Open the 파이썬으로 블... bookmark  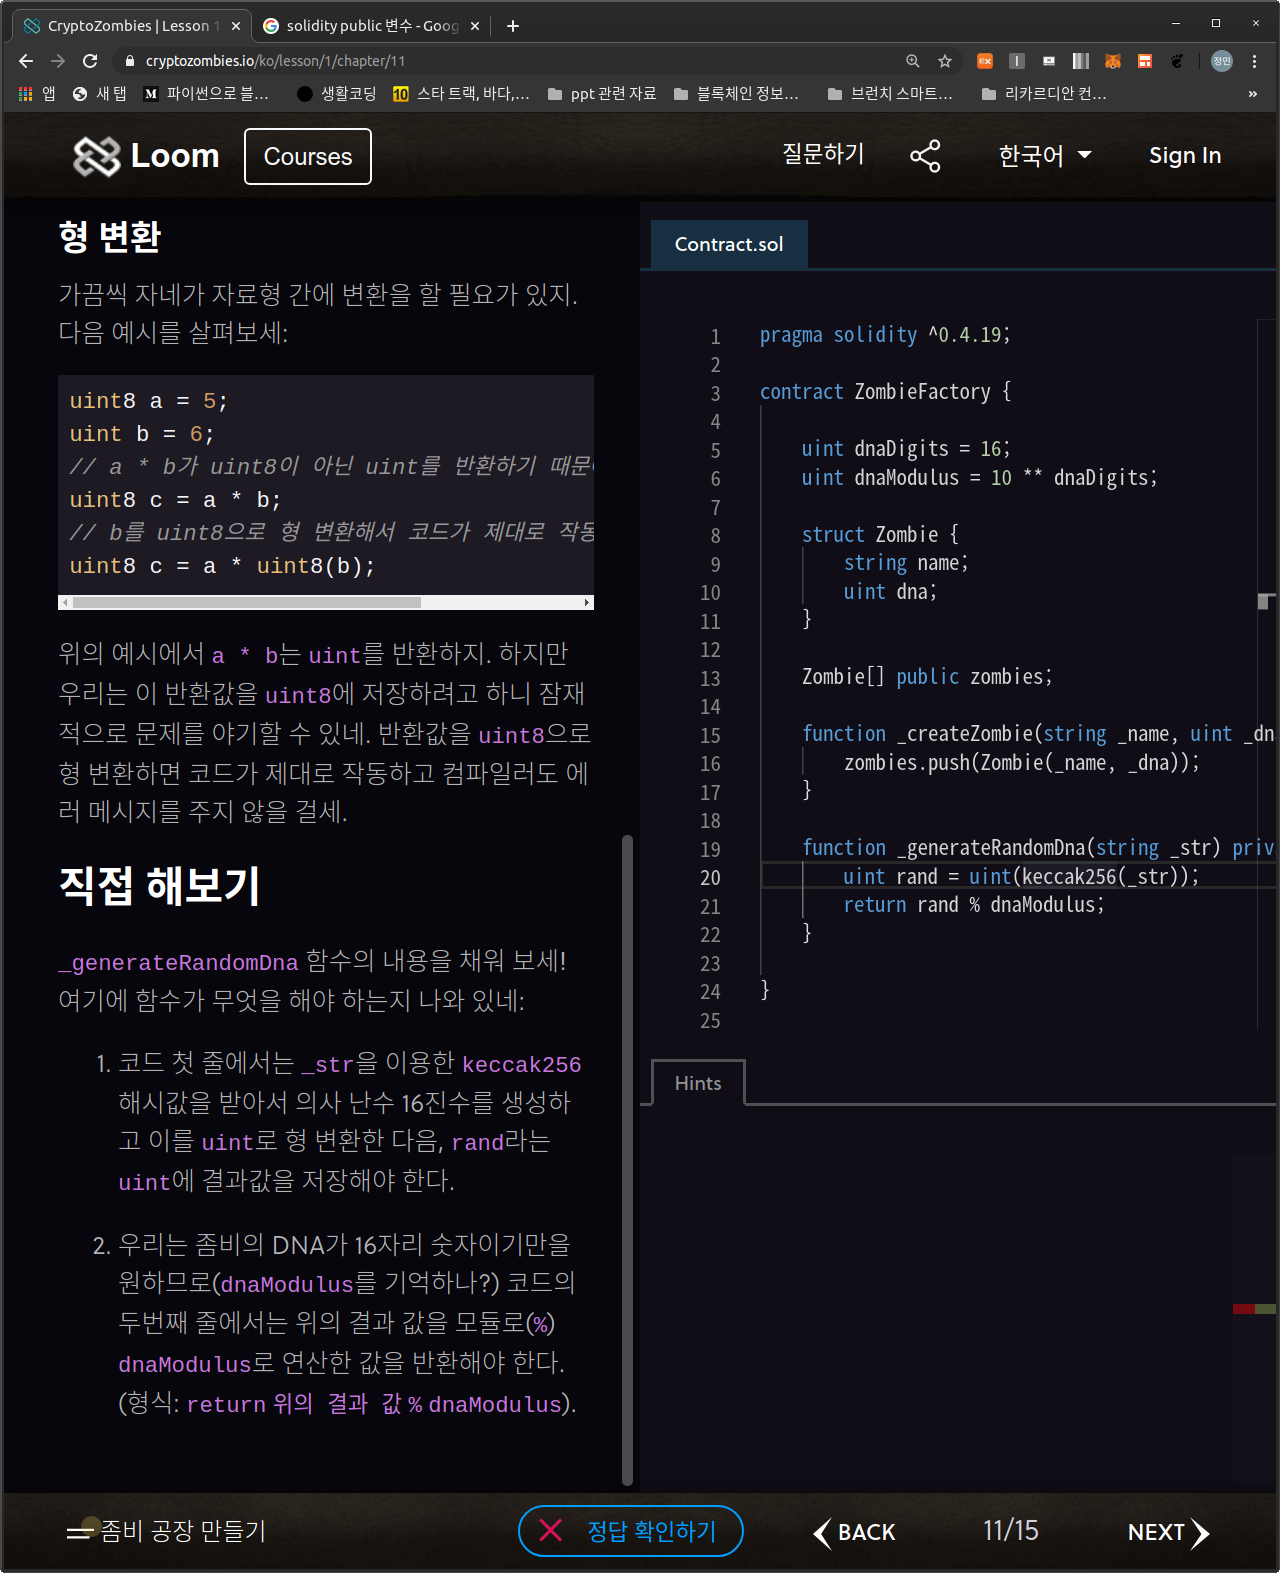206,94
